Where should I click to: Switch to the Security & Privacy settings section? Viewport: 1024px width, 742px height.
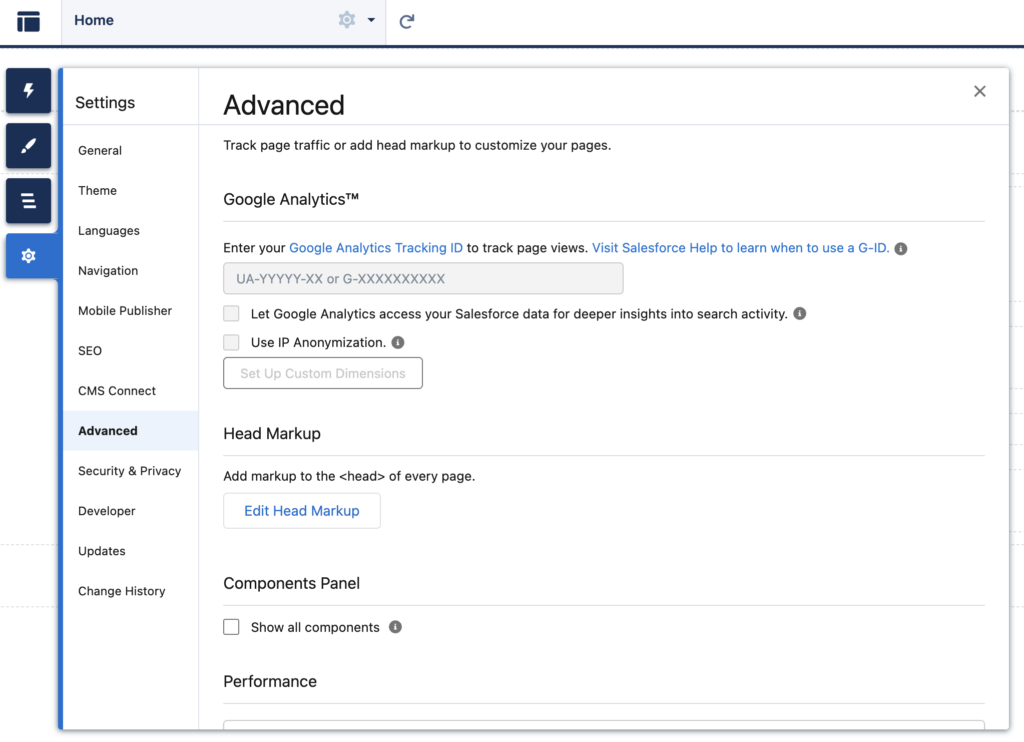(x=130, y=471)
